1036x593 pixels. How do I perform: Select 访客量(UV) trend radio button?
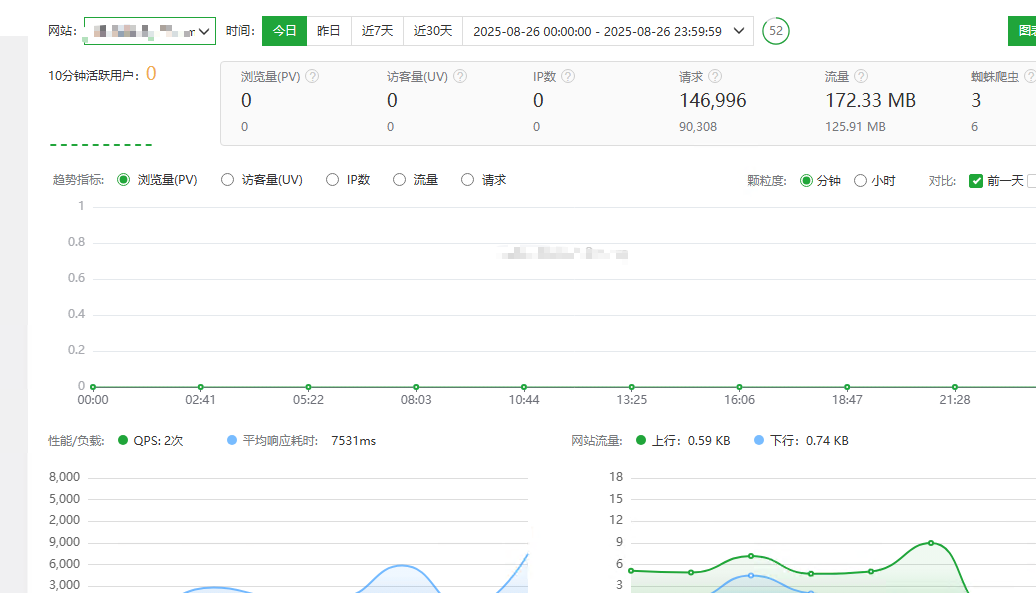click(227, 180)
